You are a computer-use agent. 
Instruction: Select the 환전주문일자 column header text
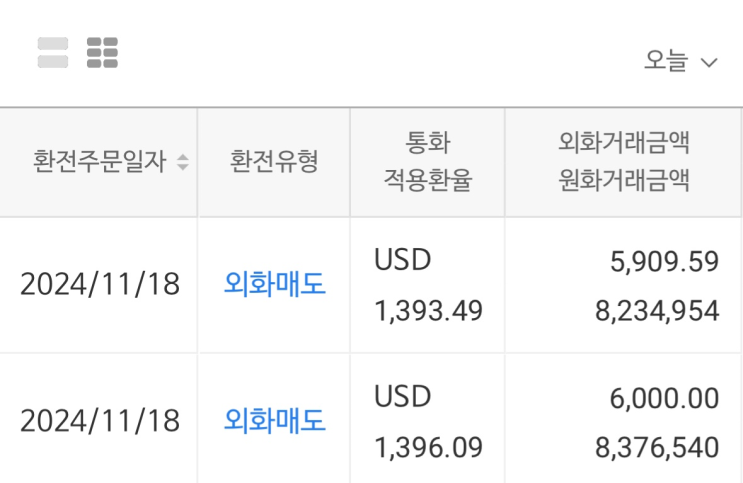point(99,162)
